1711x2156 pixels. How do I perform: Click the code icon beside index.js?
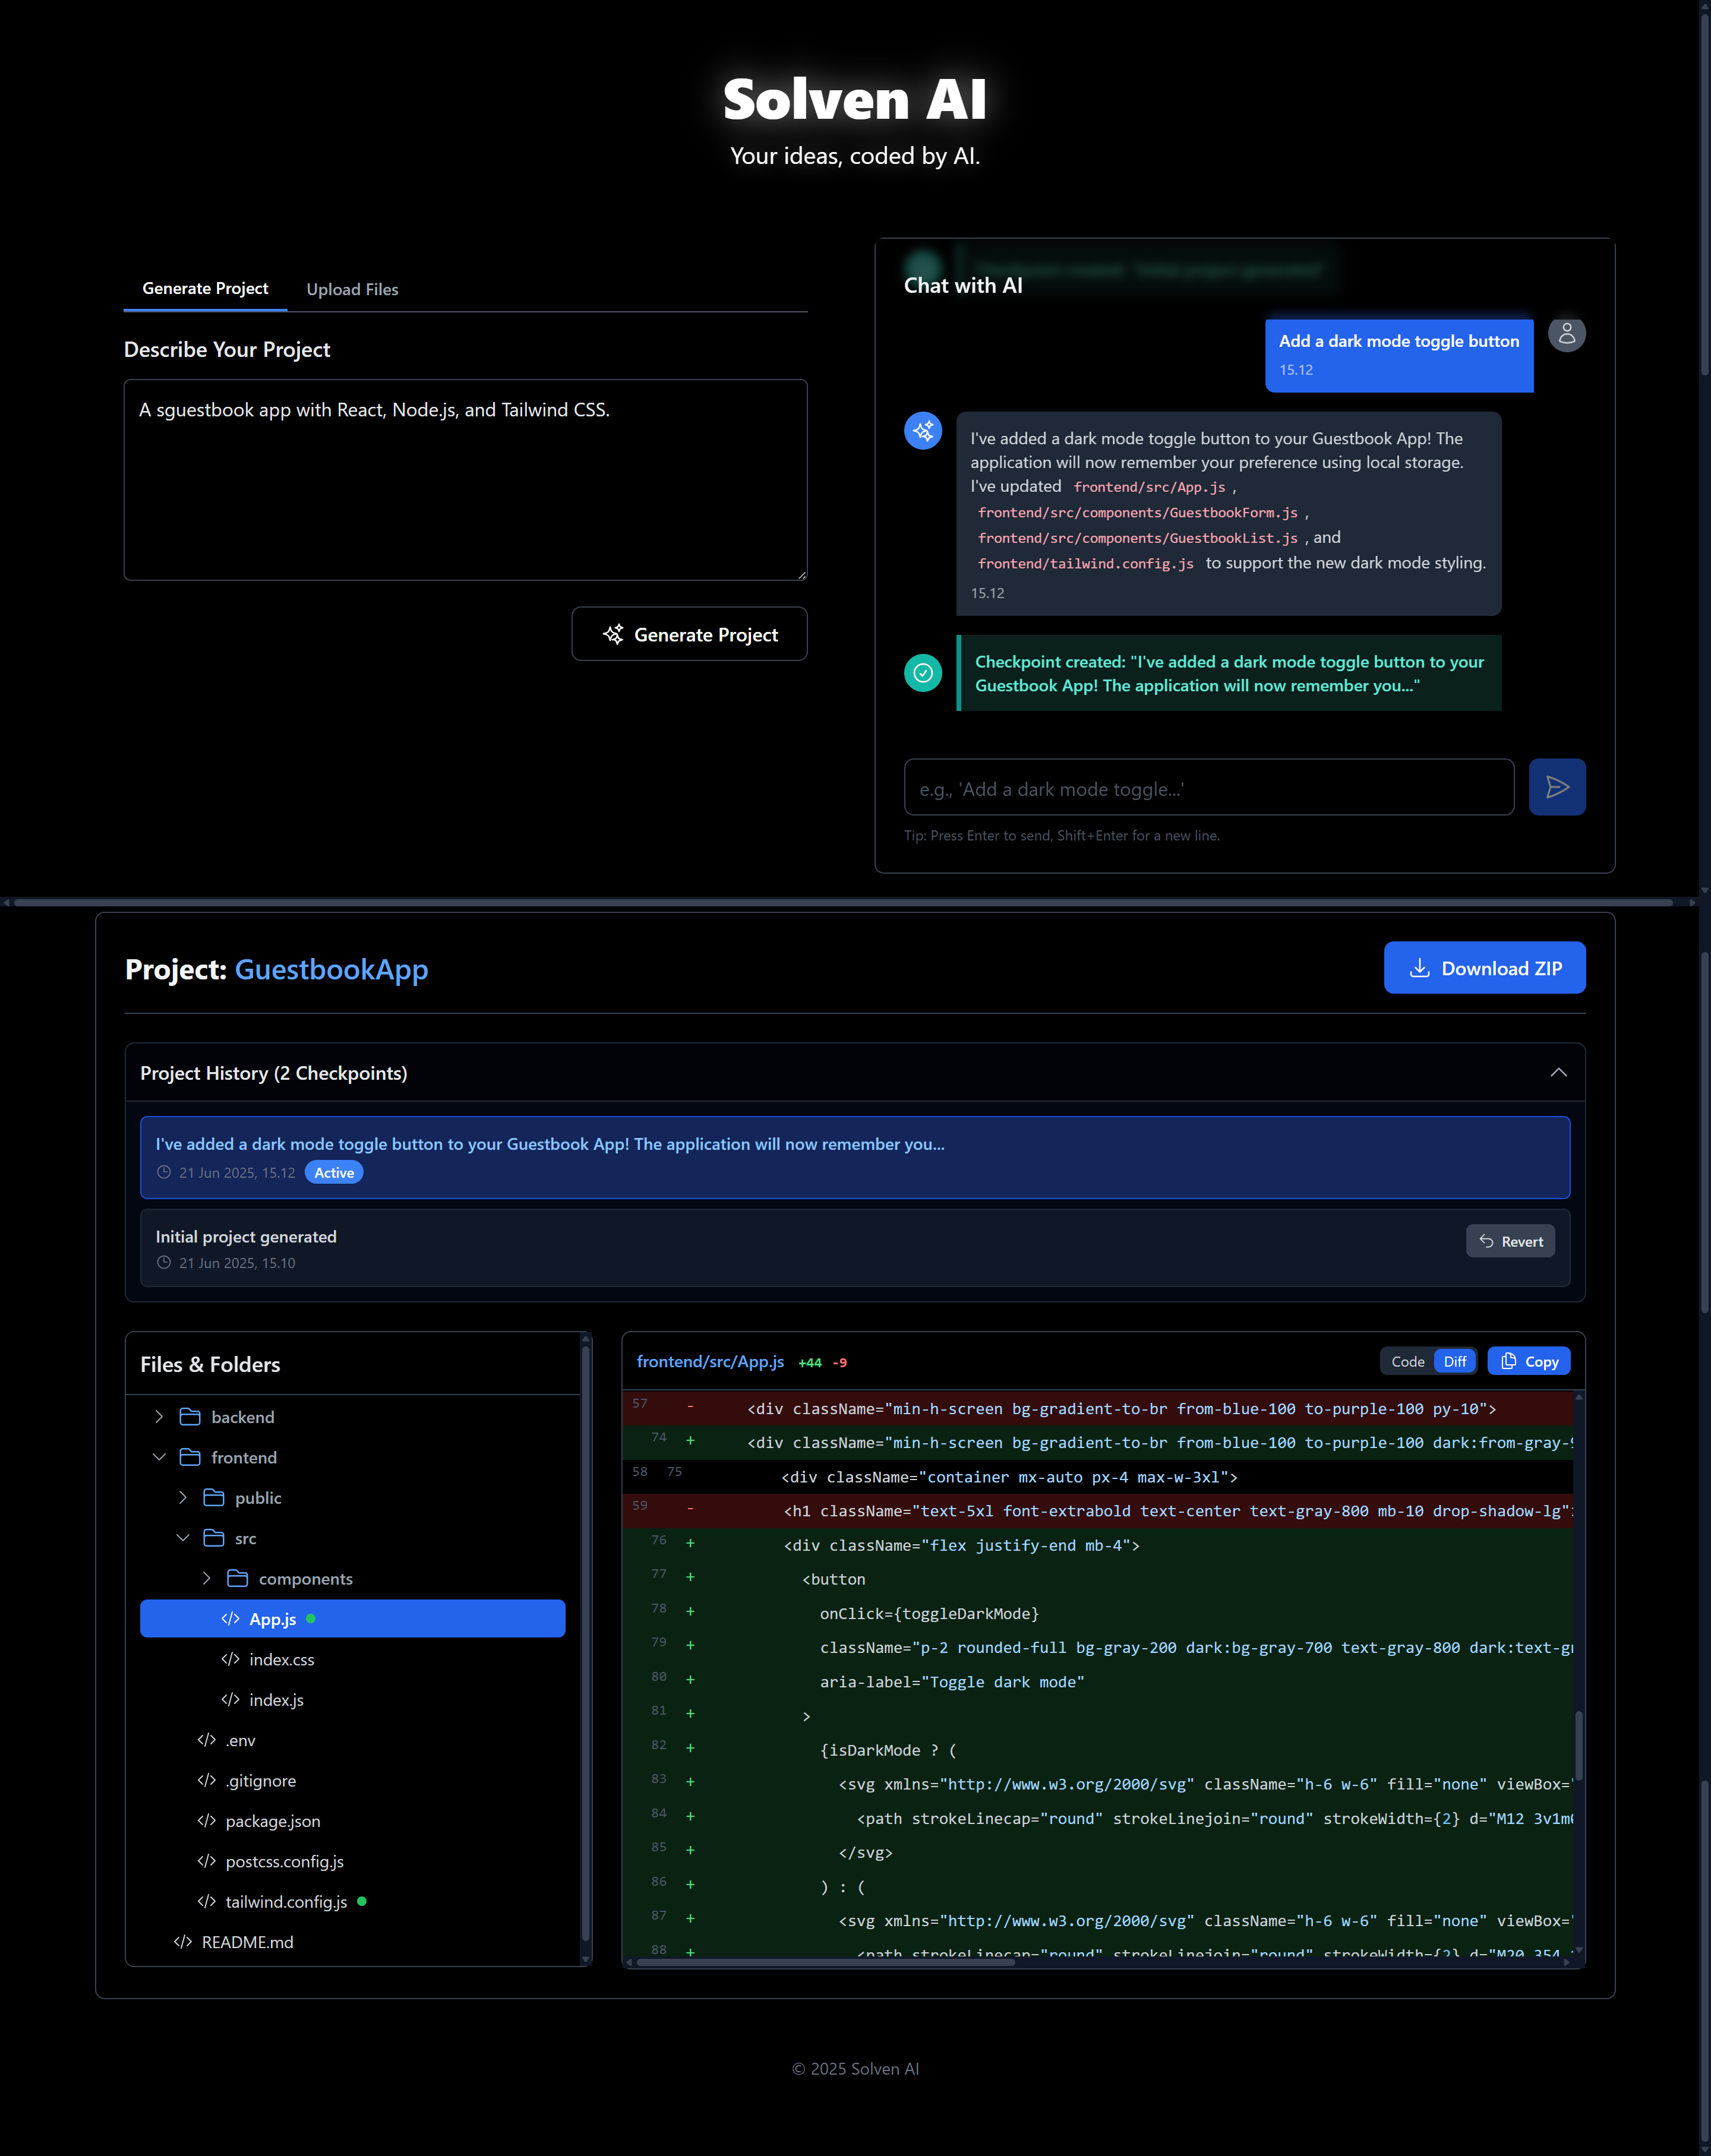coord(230,1699)
